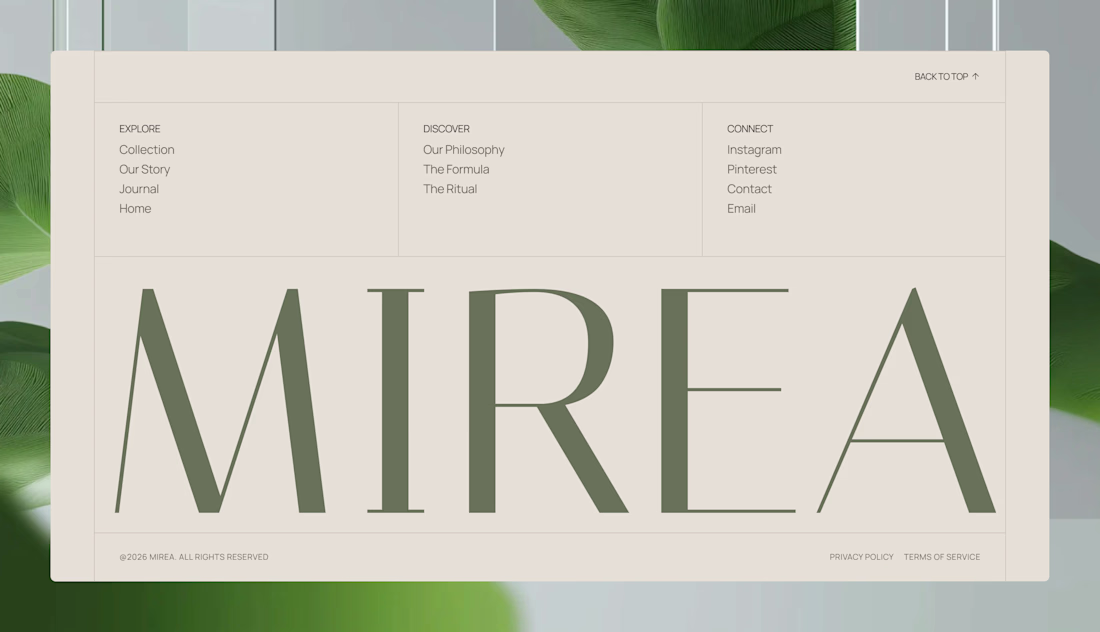Go to Our Story page
The width and height of the screenshot is (1100, 632).
click(145, 169)
